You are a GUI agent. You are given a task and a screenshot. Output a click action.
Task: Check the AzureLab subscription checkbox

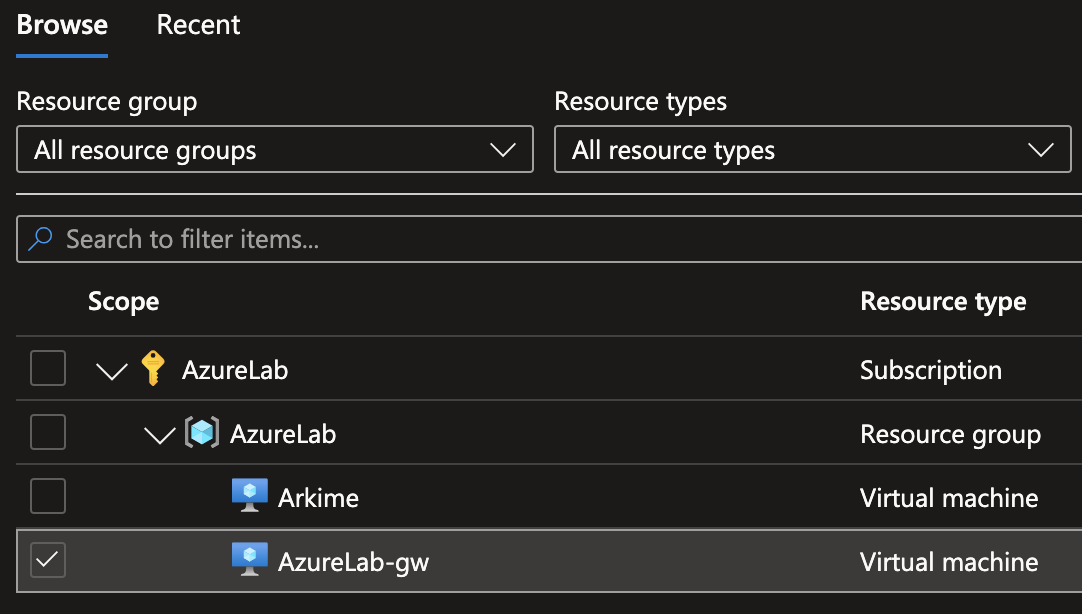coord(48,368)
